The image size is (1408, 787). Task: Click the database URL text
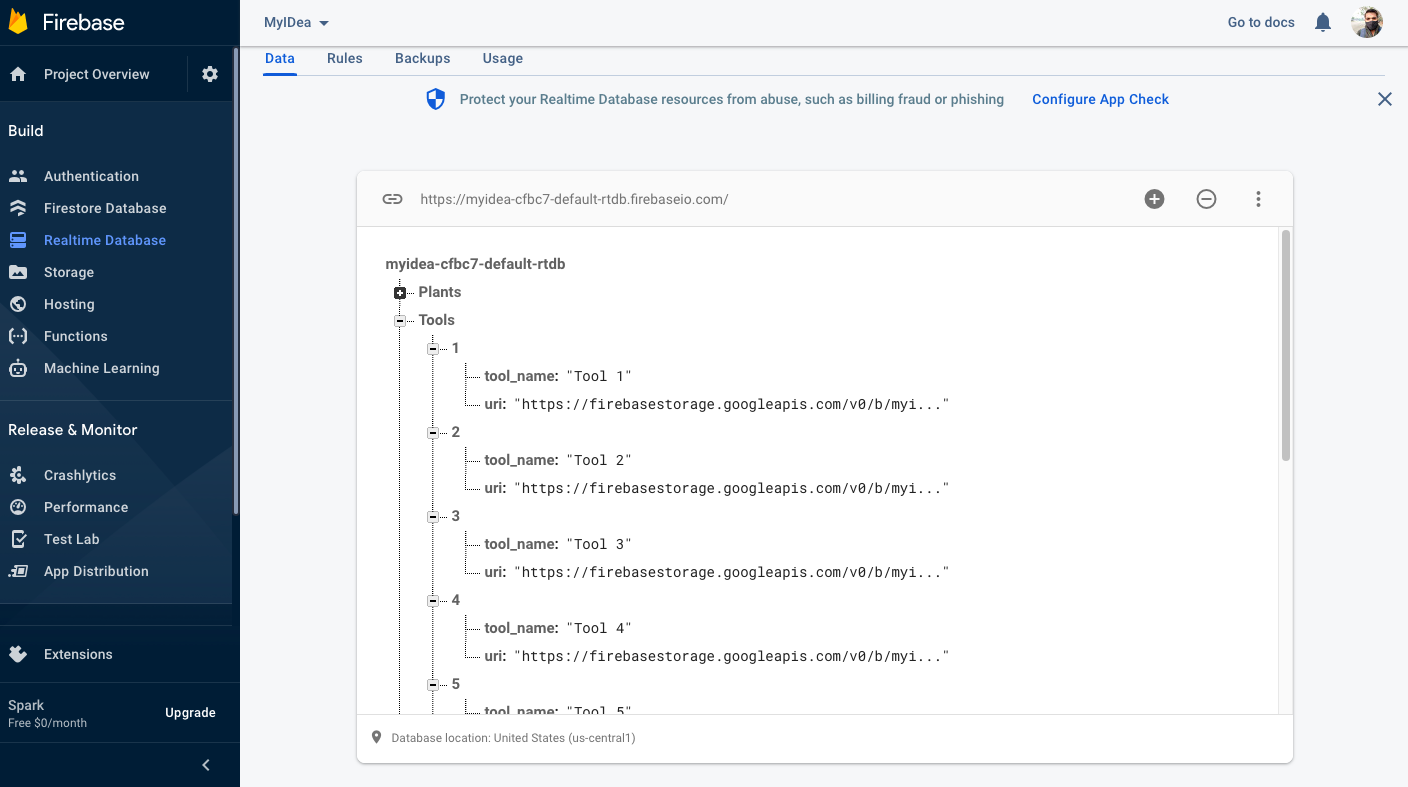(x=574, y=199)
